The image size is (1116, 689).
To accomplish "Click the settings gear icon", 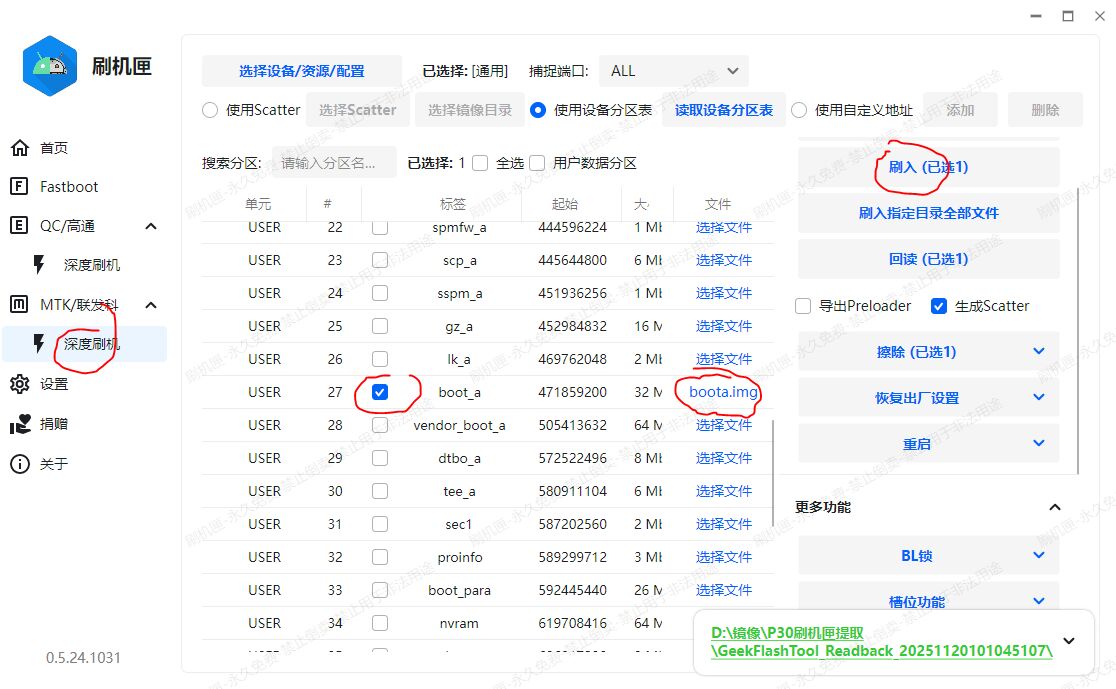I will coord(19,384).
